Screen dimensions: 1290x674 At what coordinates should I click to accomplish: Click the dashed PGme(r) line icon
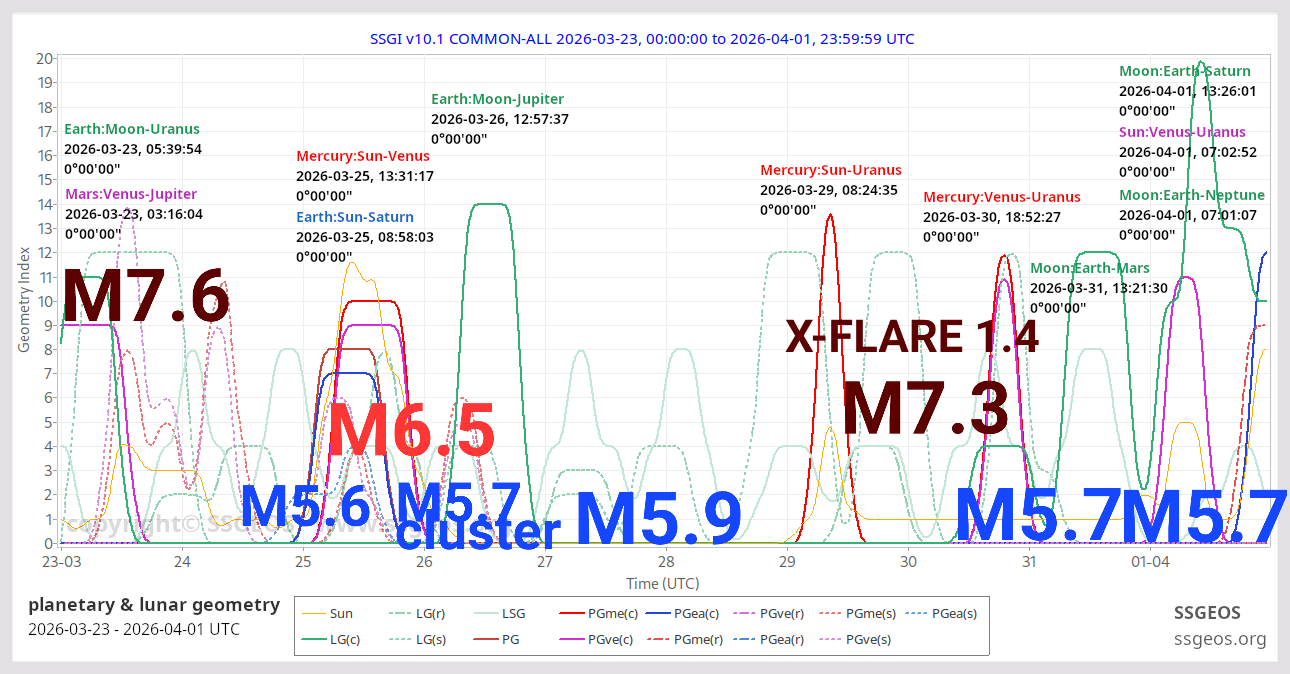pos(657,638)
